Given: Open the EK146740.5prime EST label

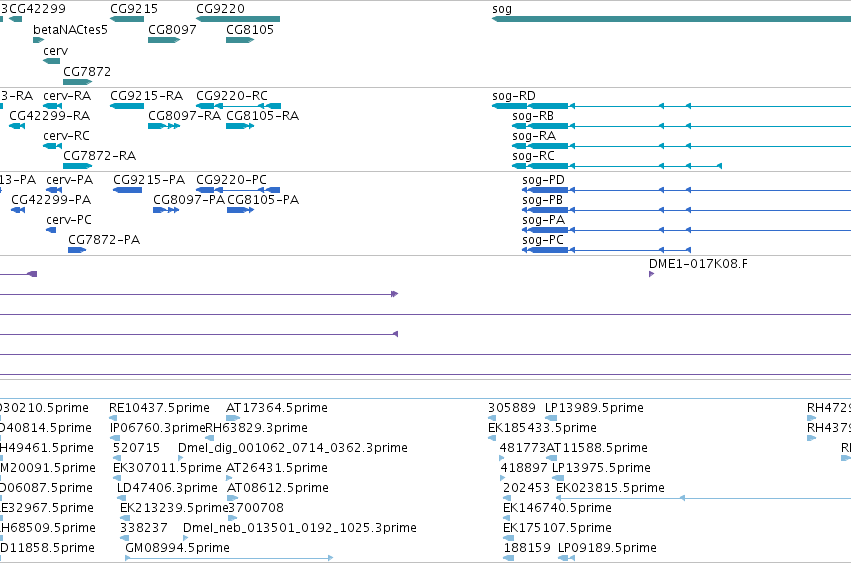Looking at the screenshot, I should click(557, 509).
